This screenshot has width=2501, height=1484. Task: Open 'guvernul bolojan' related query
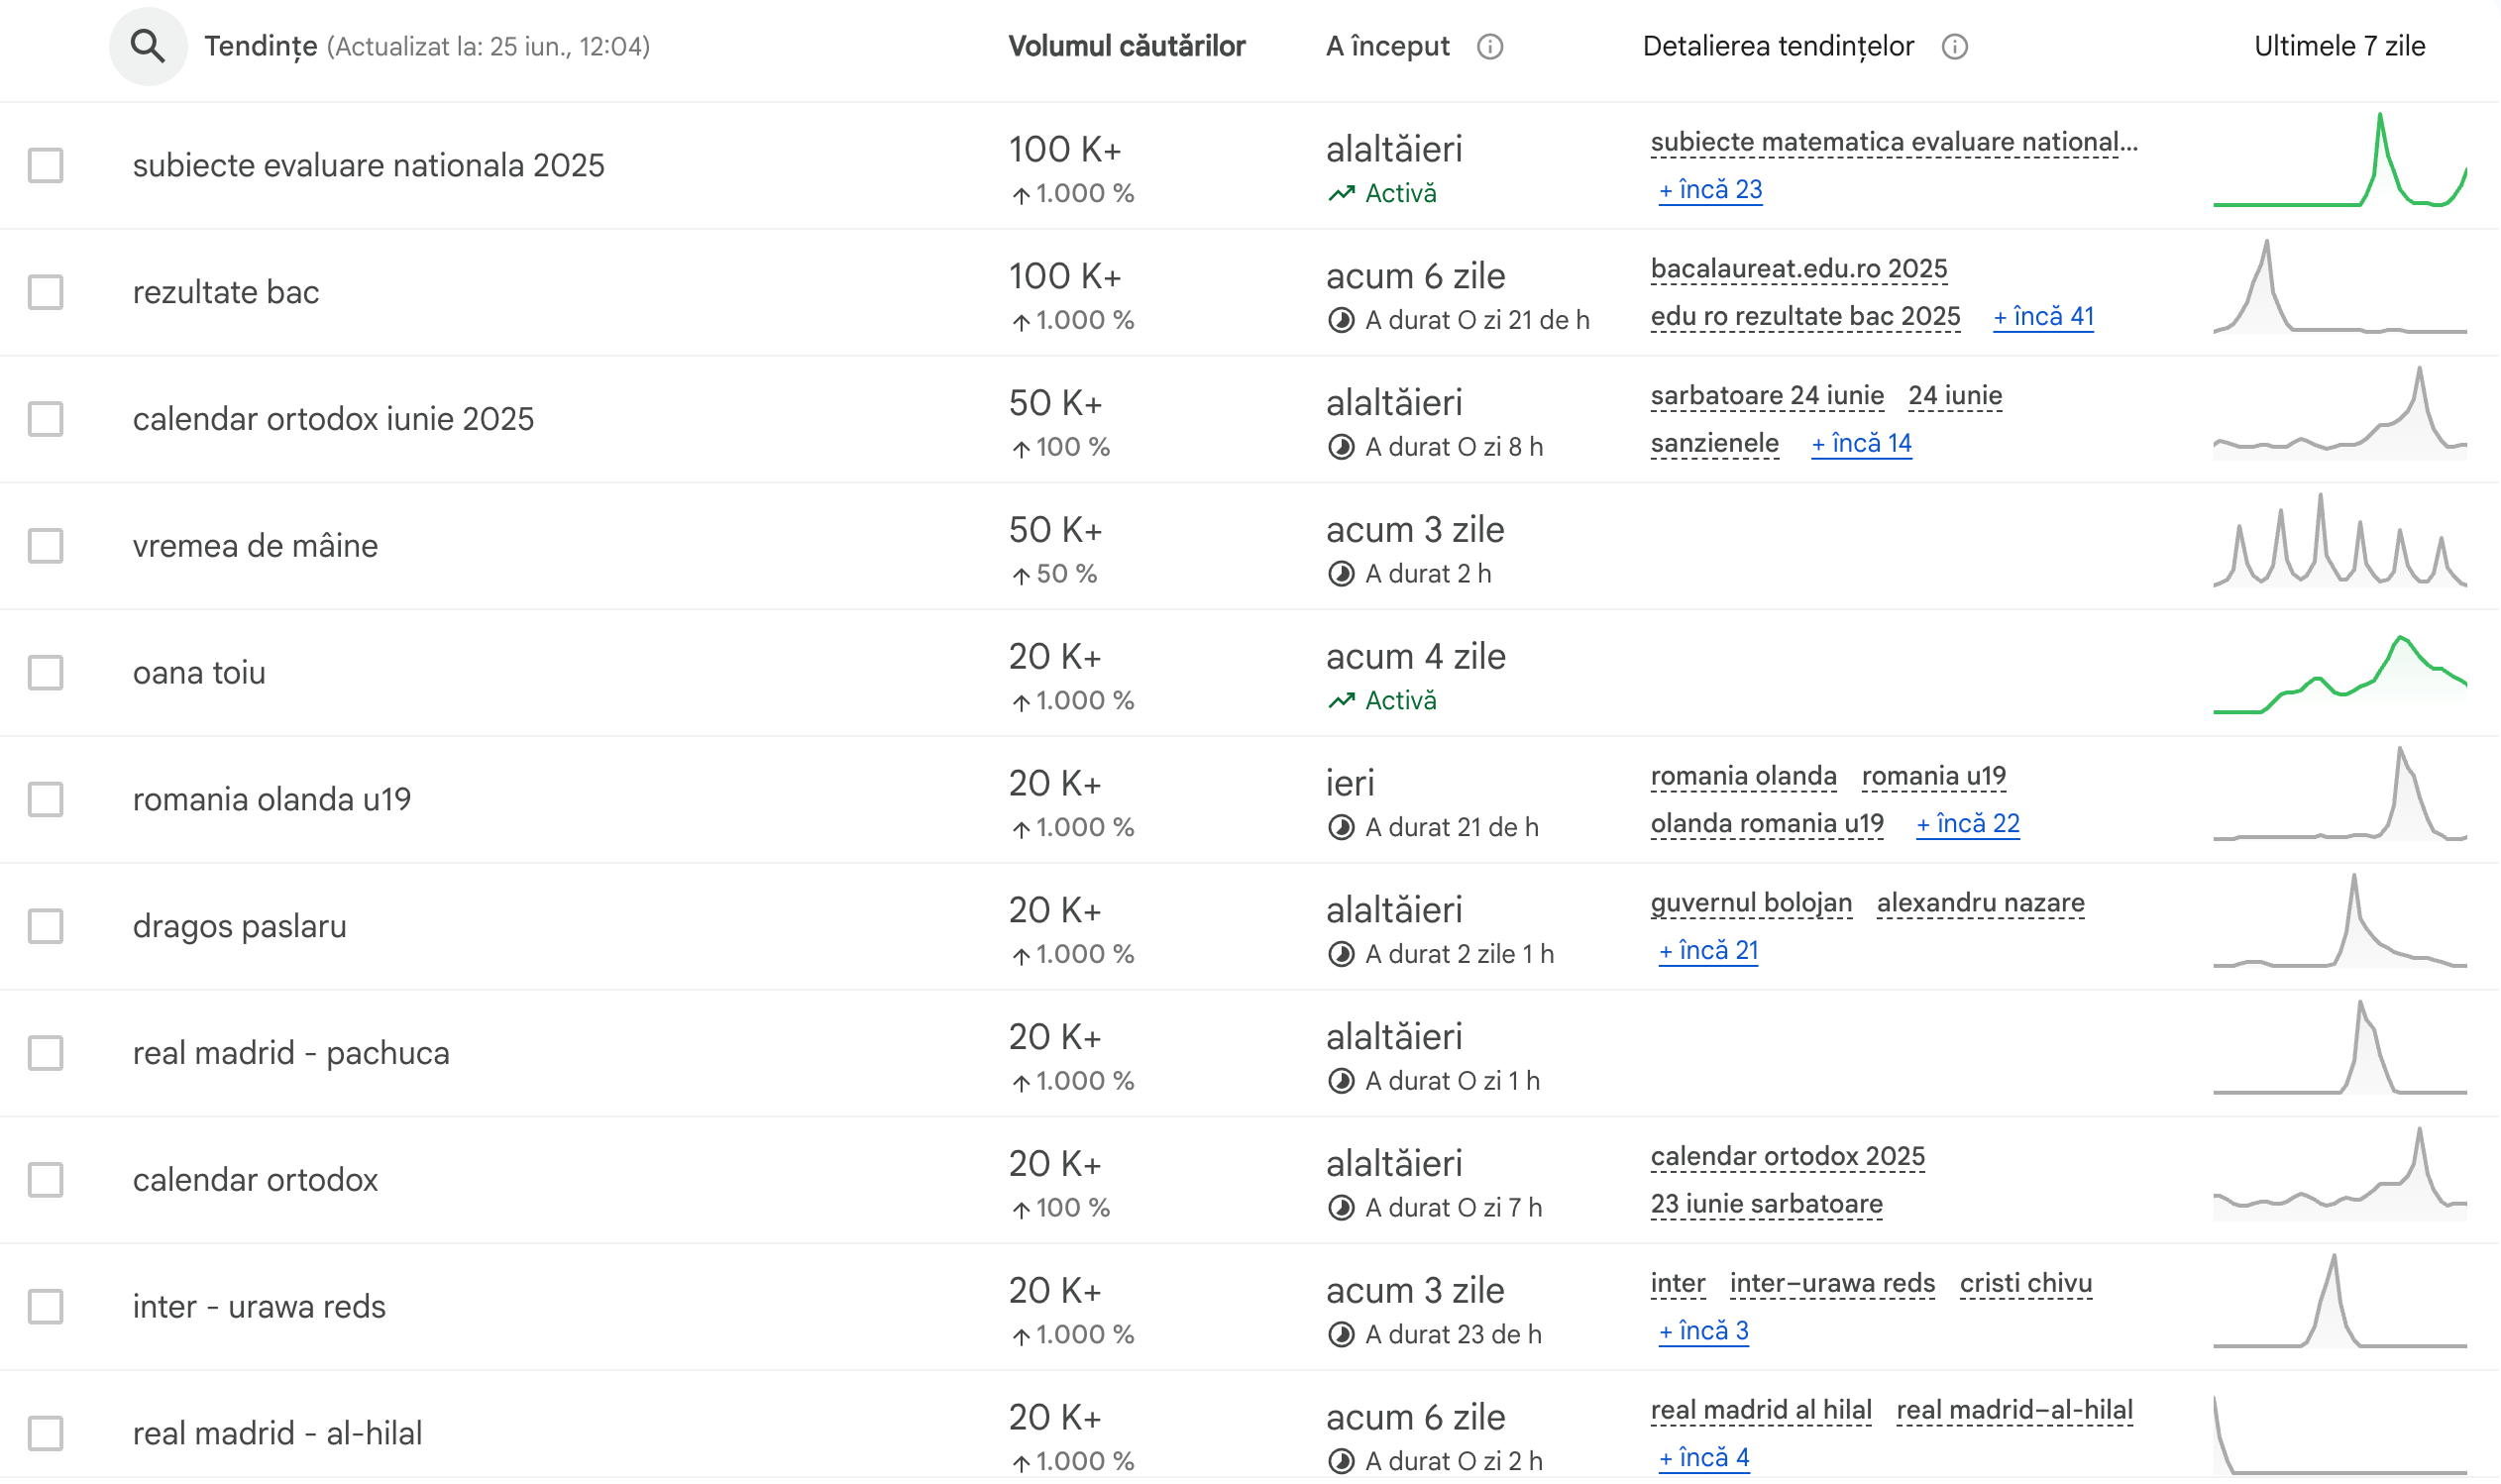point(1751,903)
